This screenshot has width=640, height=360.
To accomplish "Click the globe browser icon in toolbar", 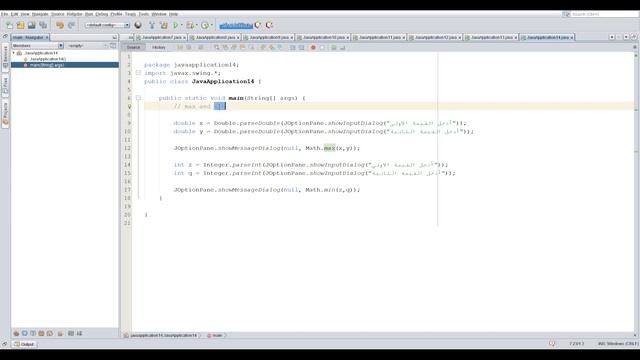I will pos(138,25).
